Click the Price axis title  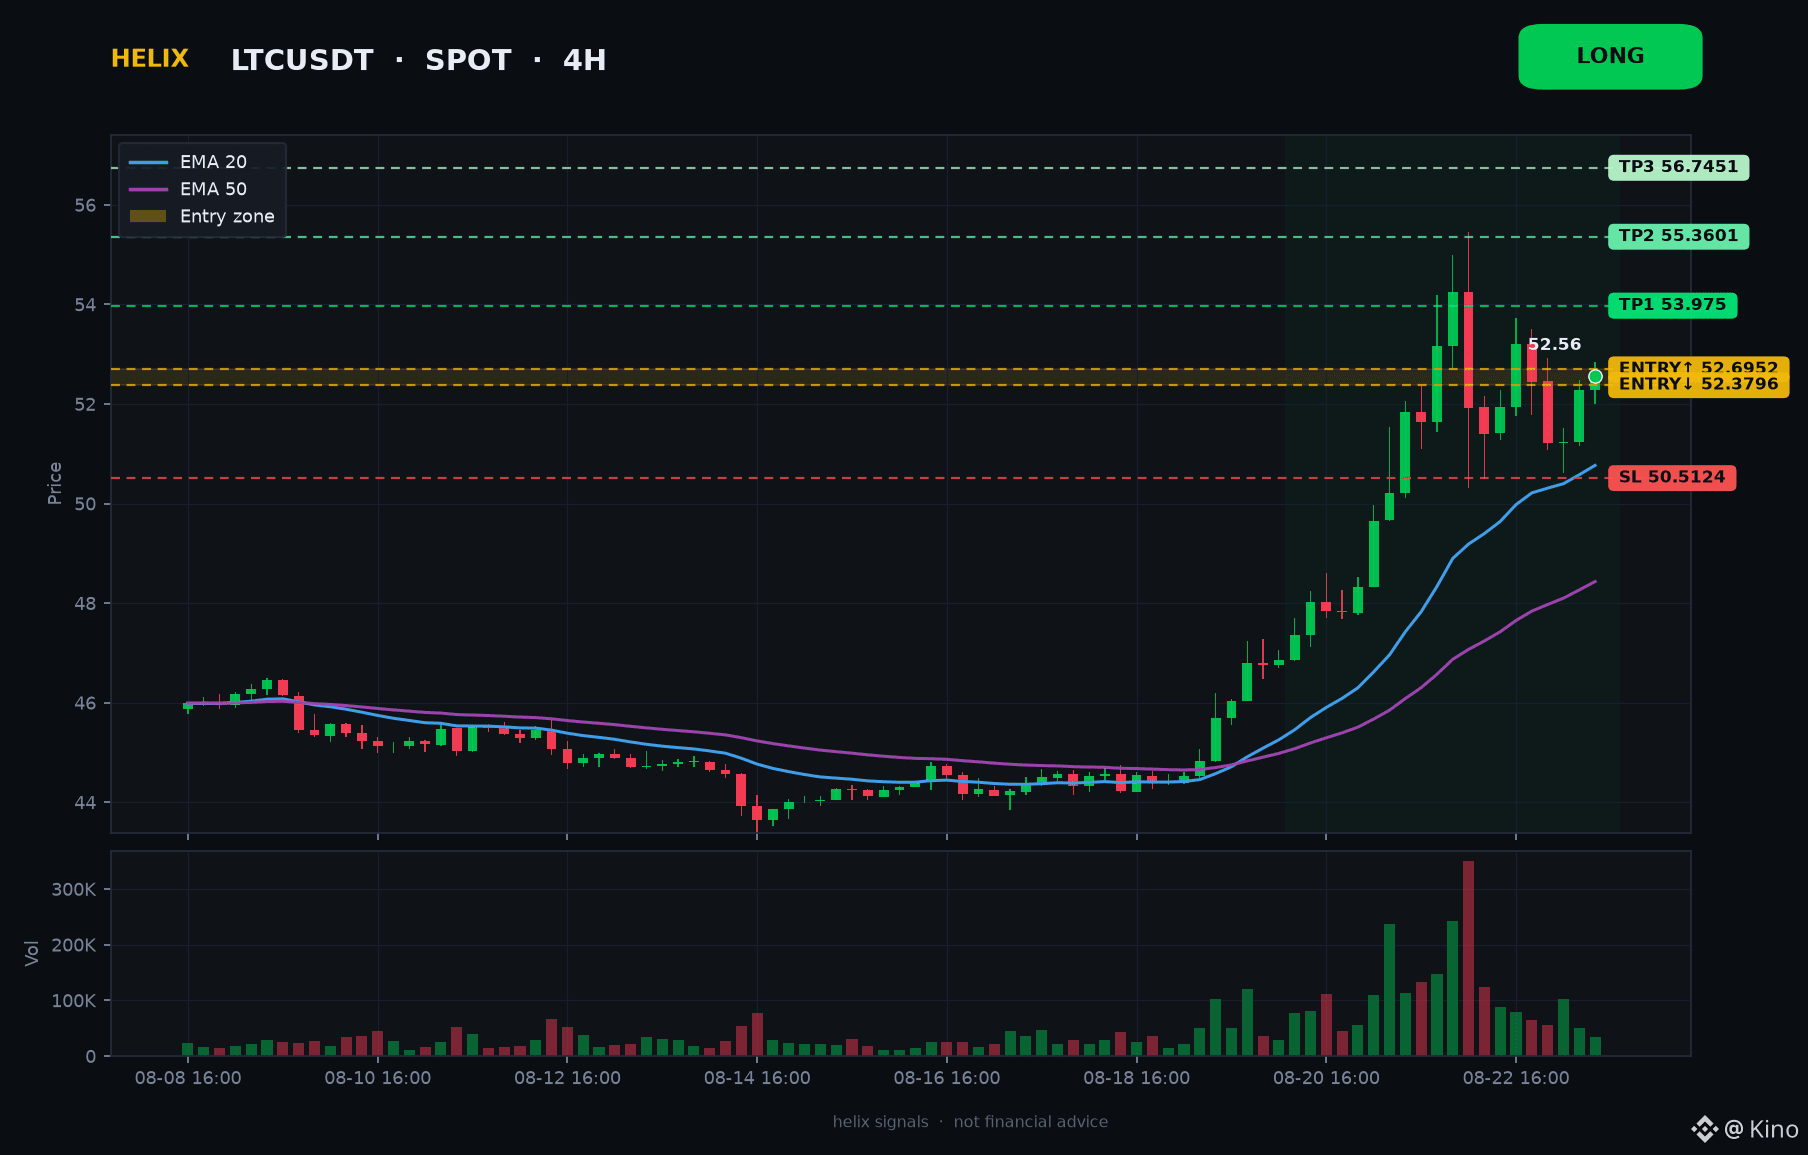click(55, 483)
